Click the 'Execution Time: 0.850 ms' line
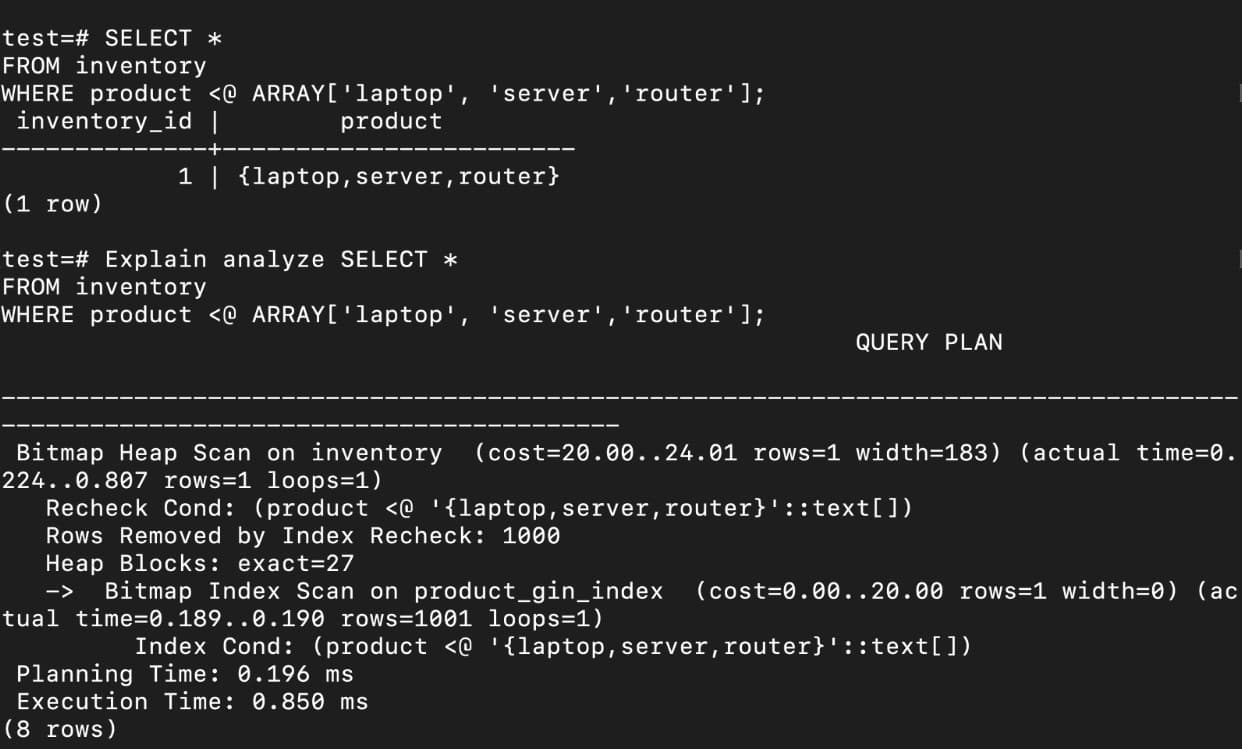1242x749 pixels. pos(192,702)
